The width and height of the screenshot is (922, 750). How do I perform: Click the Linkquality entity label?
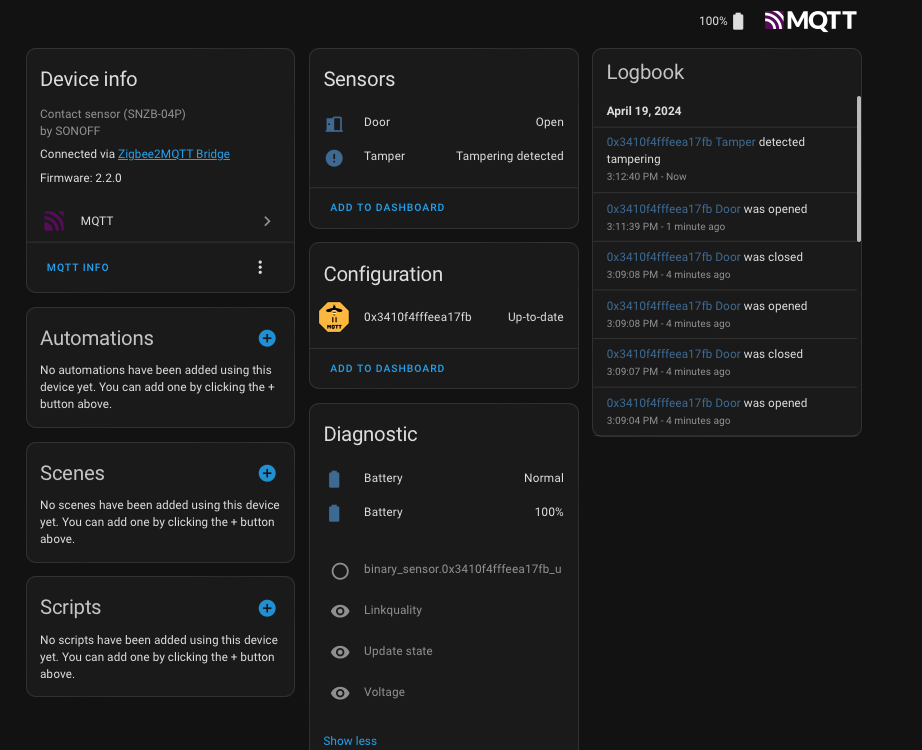(x=393, y=610)
